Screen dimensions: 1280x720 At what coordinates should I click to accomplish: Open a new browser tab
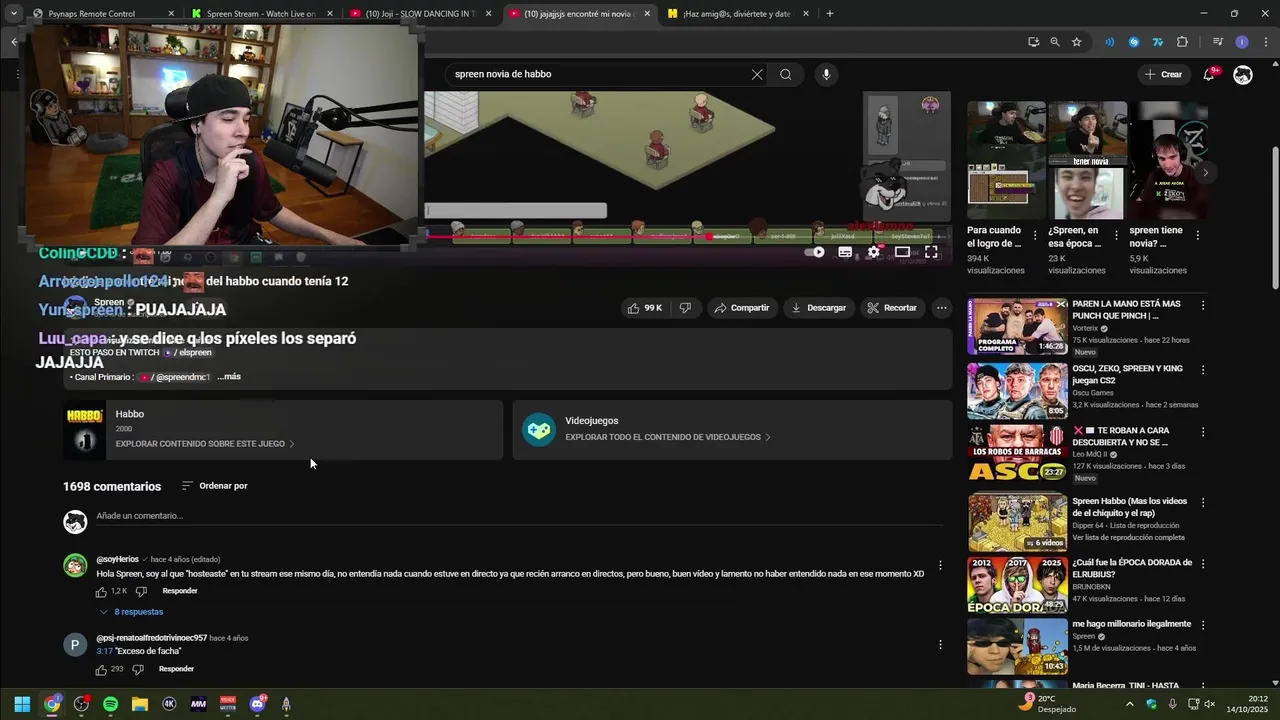830,14
